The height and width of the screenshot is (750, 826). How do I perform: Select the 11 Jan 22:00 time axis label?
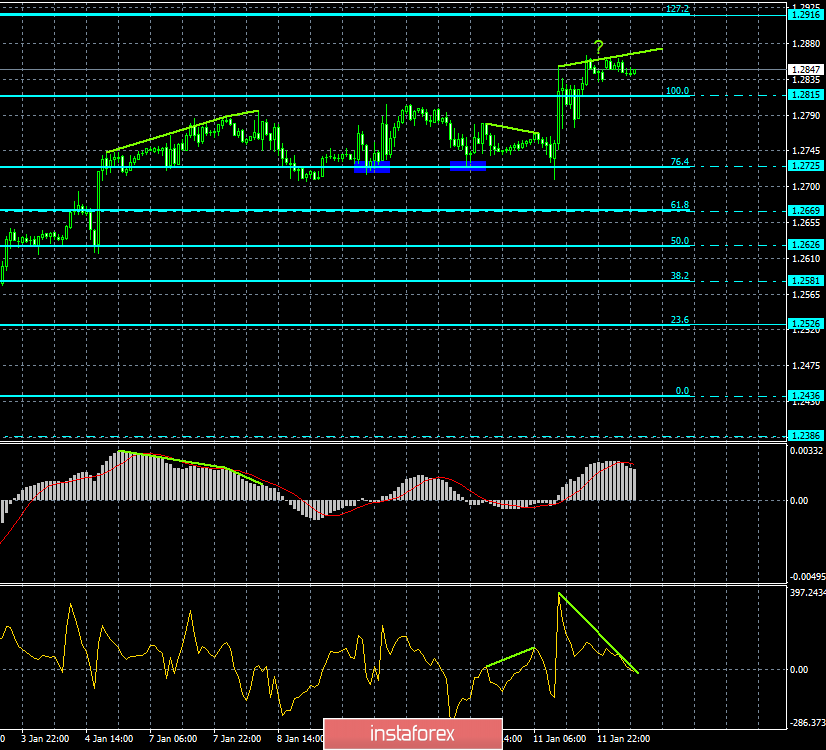tap(620, 739)
